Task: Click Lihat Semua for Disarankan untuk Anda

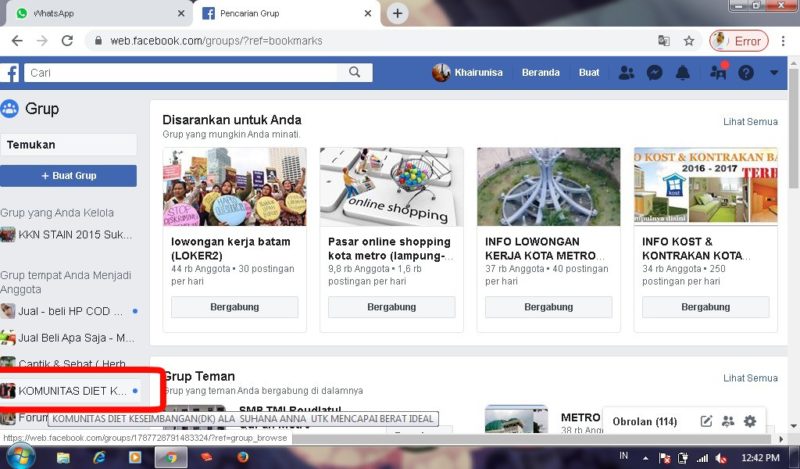Action: point(750,121)
